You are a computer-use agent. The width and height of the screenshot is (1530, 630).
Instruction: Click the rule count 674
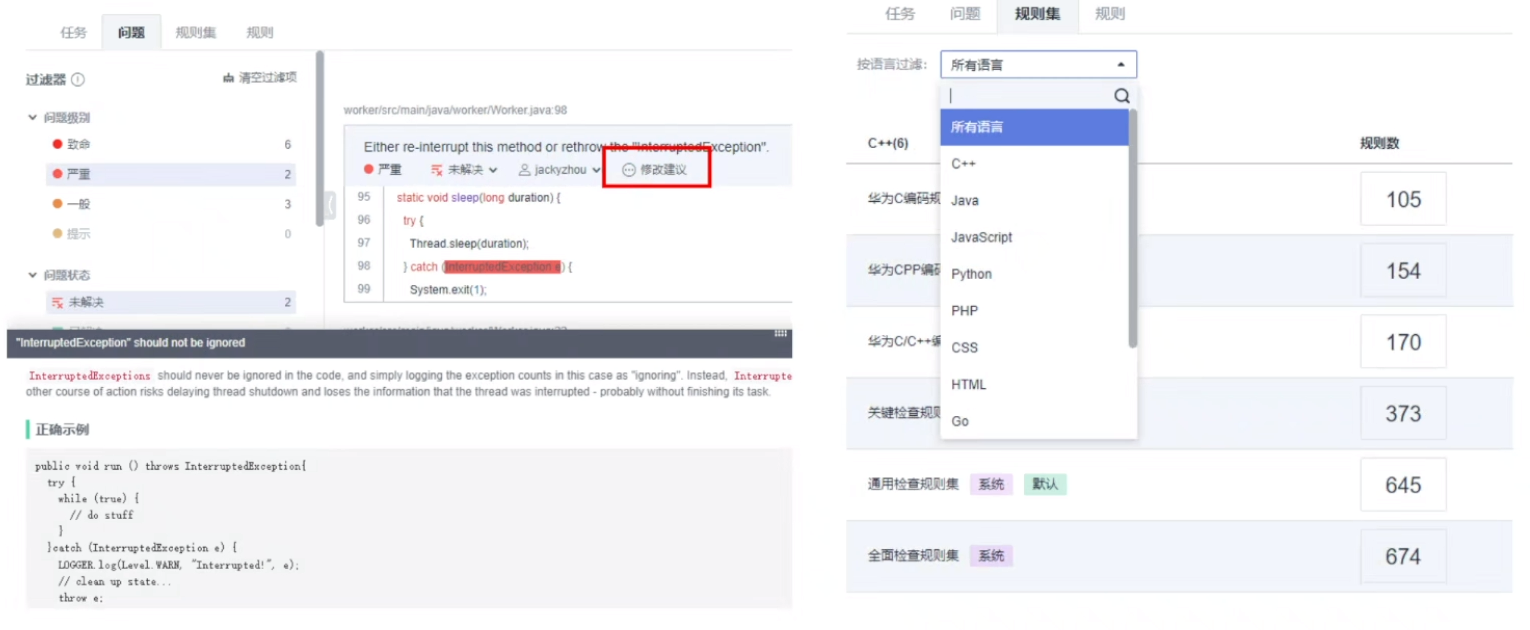1403,556
